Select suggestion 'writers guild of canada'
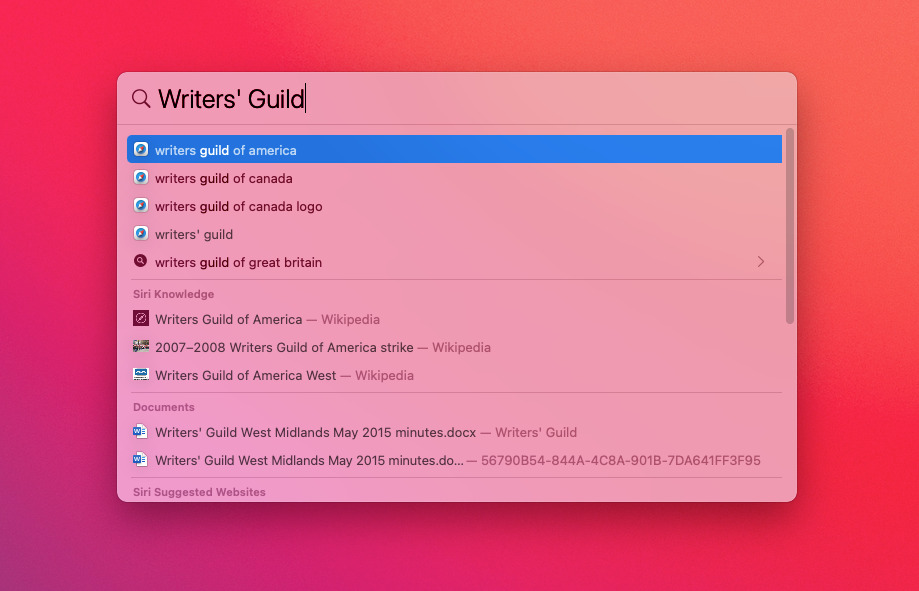The width and height of the screenshot is (919, 591). (x=454, y=178)
